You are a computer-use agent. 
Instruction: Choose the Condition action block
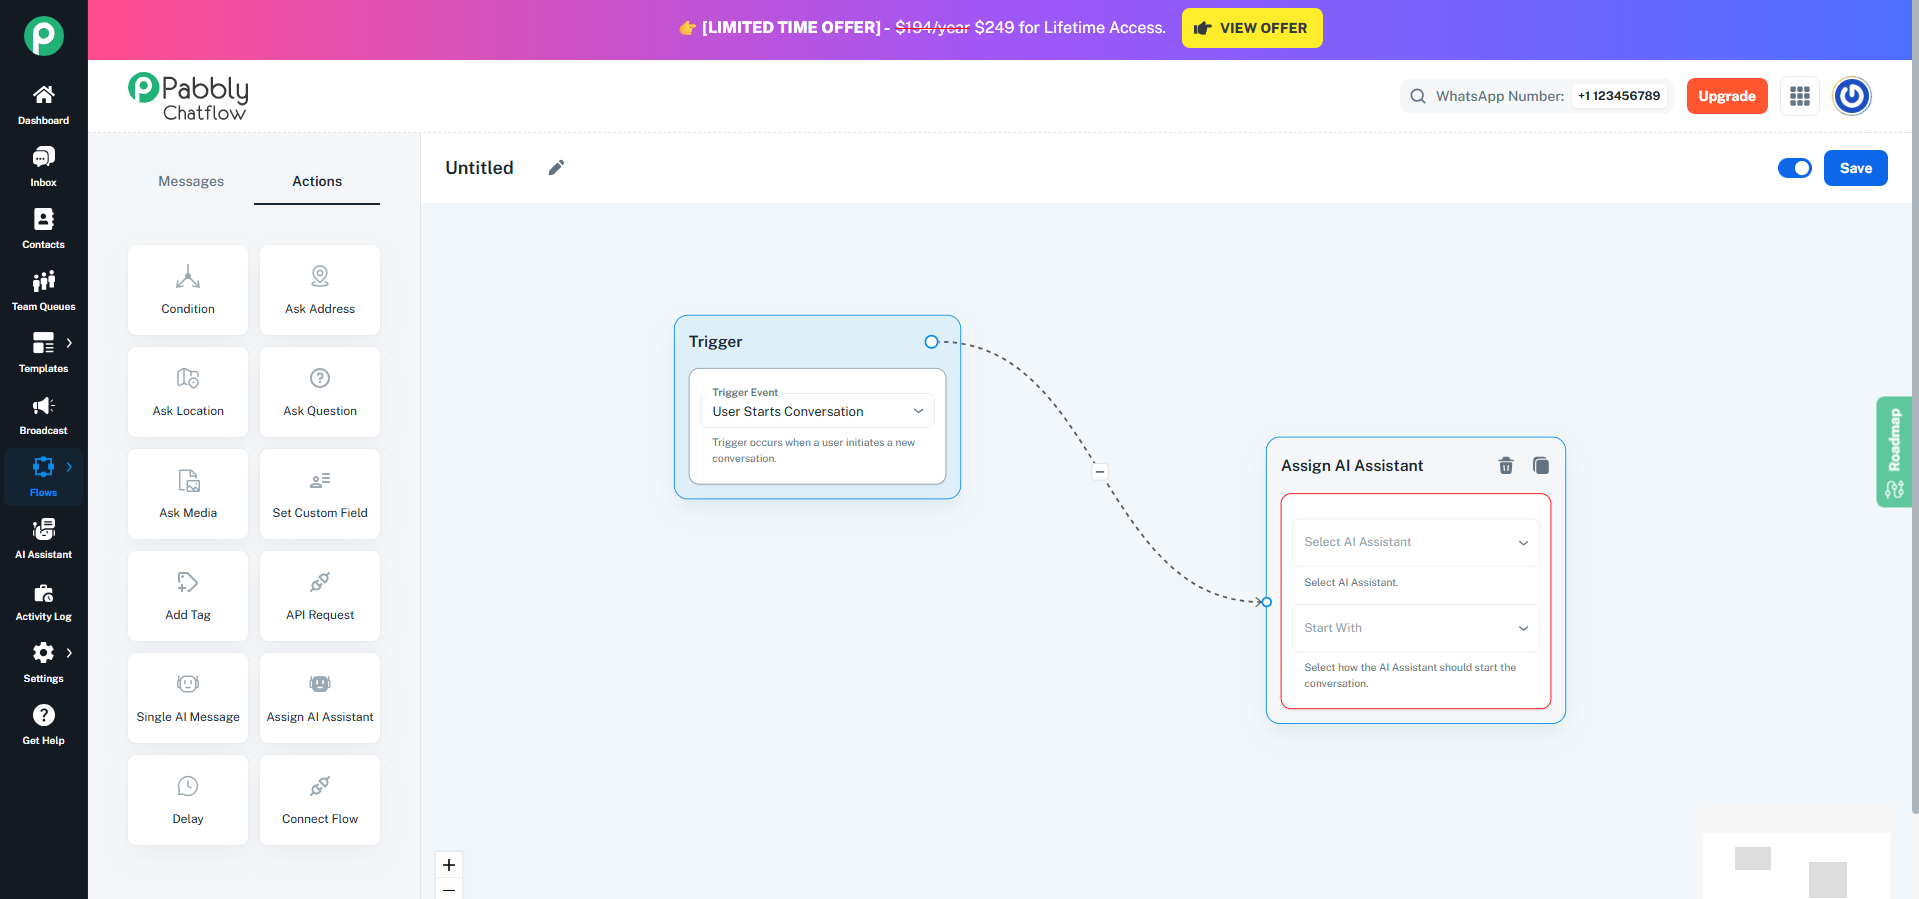coord(188,290)
